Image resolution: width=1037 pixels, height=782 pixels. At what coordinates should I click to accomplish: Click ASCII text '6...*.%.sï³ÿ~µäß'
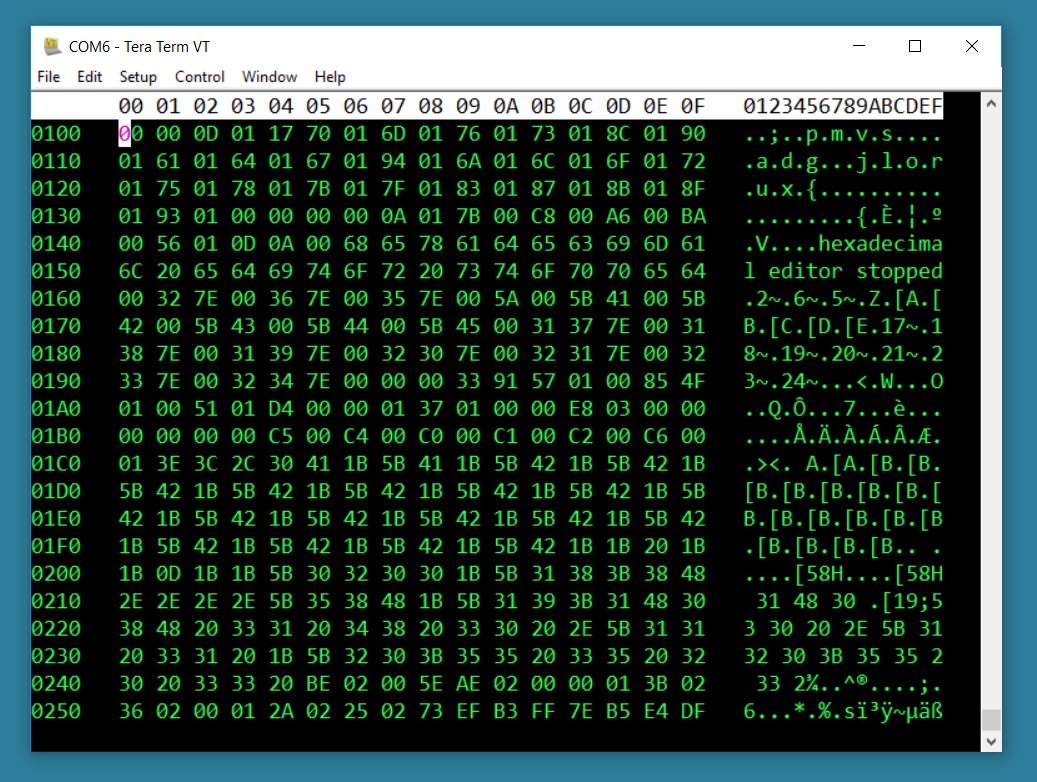(x=843, y=711)
